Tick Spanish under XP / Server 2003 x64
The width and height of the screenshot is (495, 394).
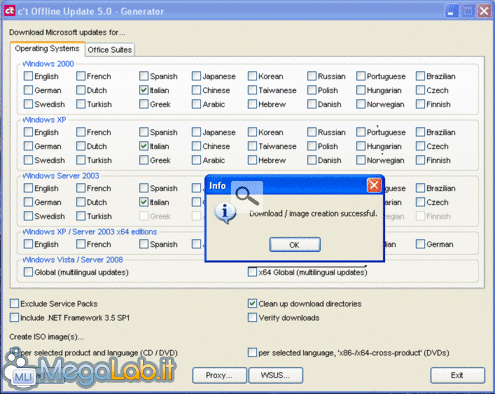[144, 244]
